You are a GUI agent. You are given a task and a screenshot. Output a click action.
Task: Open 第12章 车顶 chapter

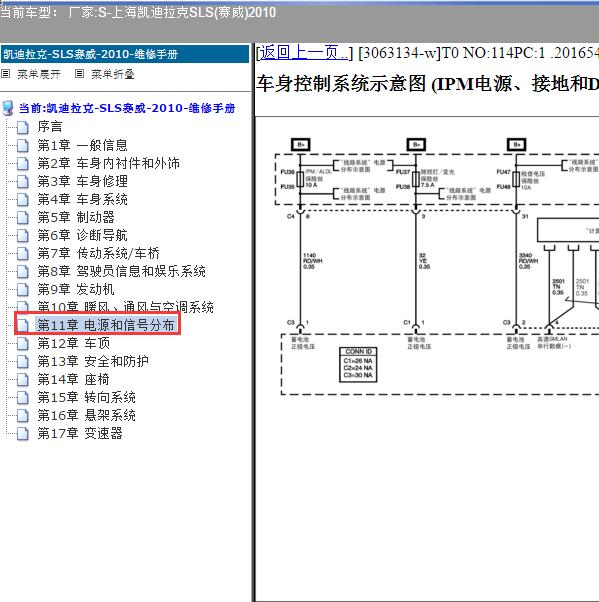(74, 344)
